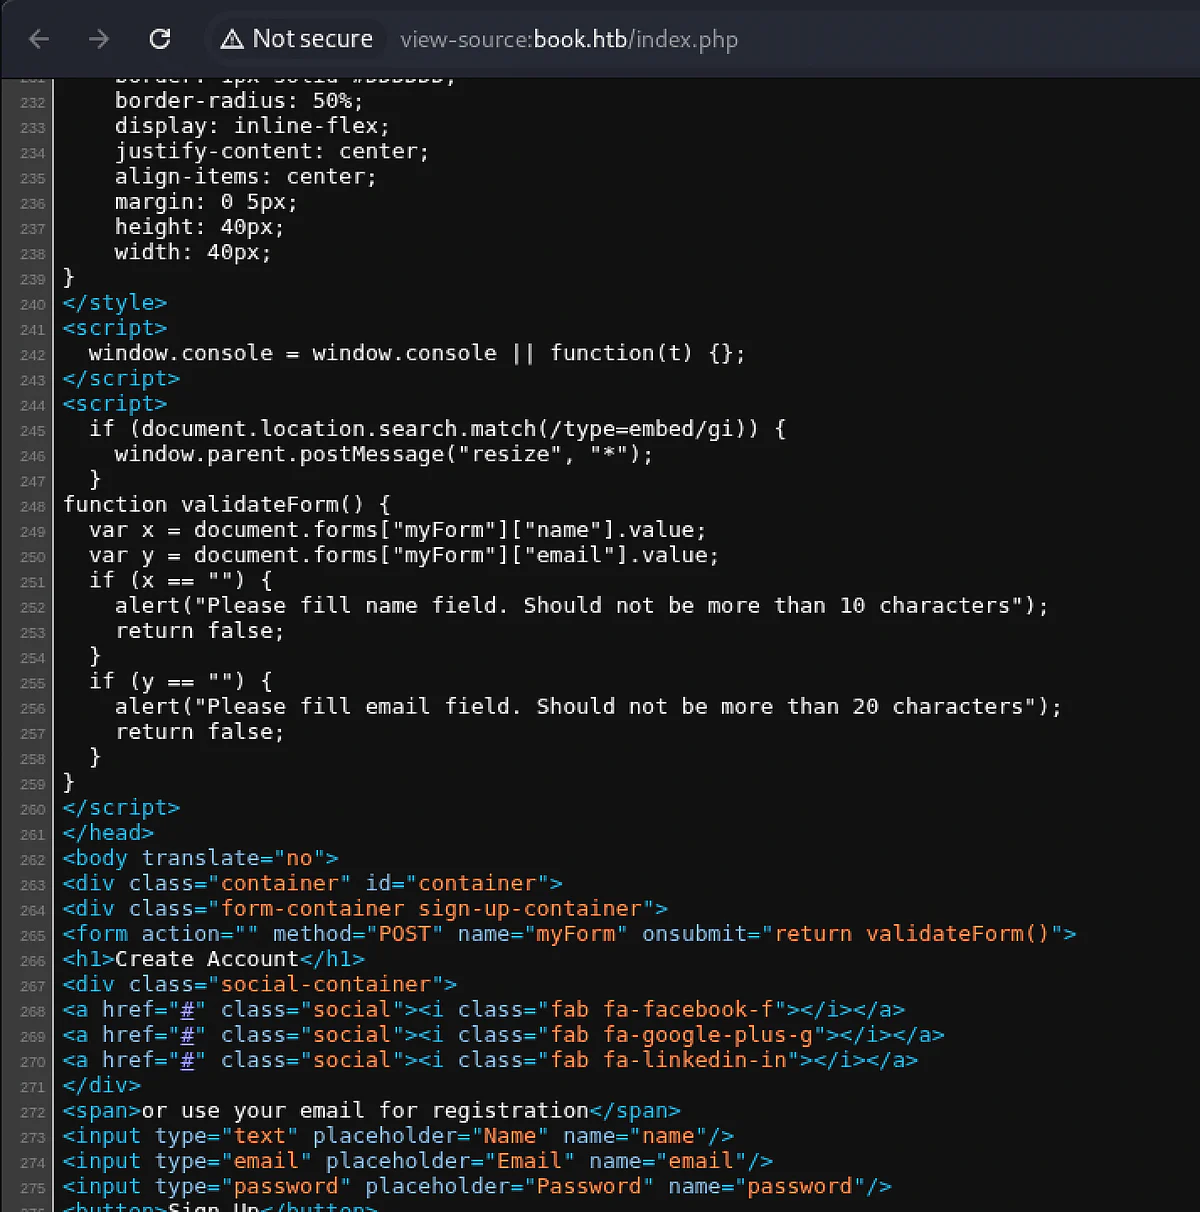Click the input line with placeholder="Name"
The image size is (1200, 1212).
(x=398, y=1135)
